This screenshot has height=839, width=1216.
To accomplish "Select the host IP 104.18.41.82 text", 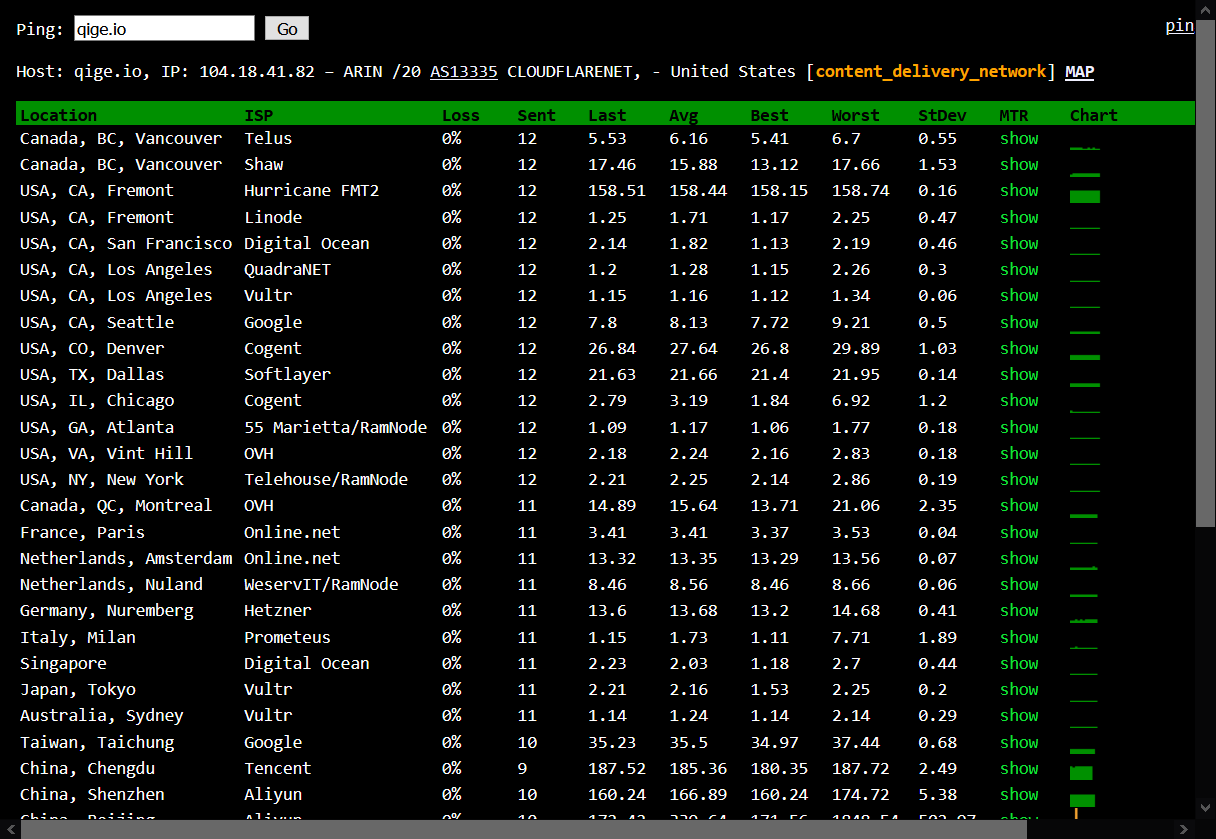I will (257, 72).
